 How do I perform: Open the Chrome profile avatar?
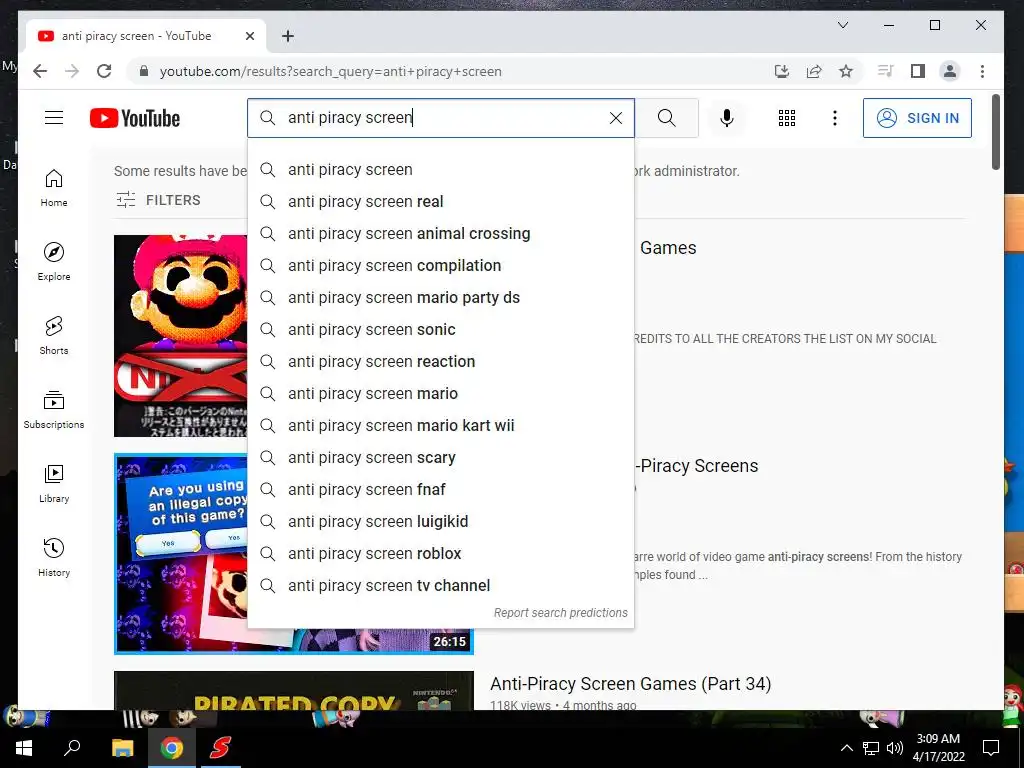(x=950, y=71)
